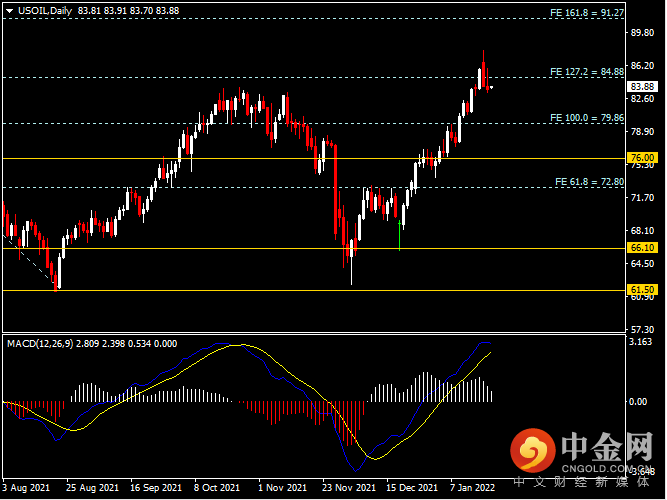Click the 7 Jan 2022 date label
Screen dimensions: 667x500
click(473, 487)
